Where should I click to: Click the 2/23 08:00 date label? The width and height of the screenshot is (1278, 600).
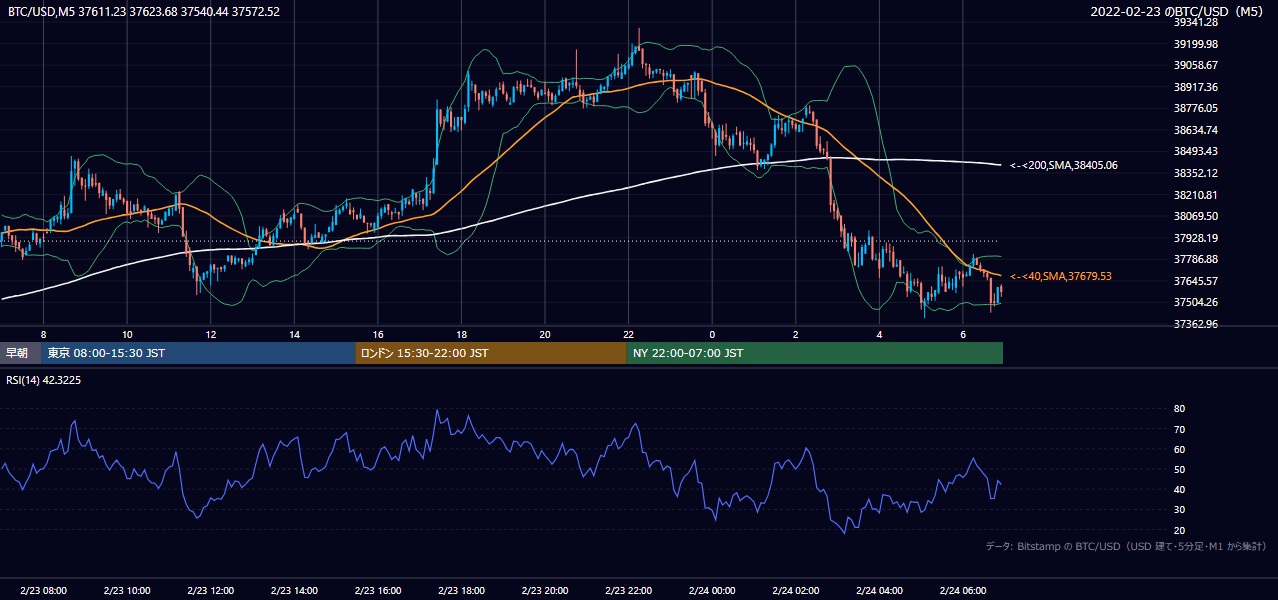coord(43,591)
